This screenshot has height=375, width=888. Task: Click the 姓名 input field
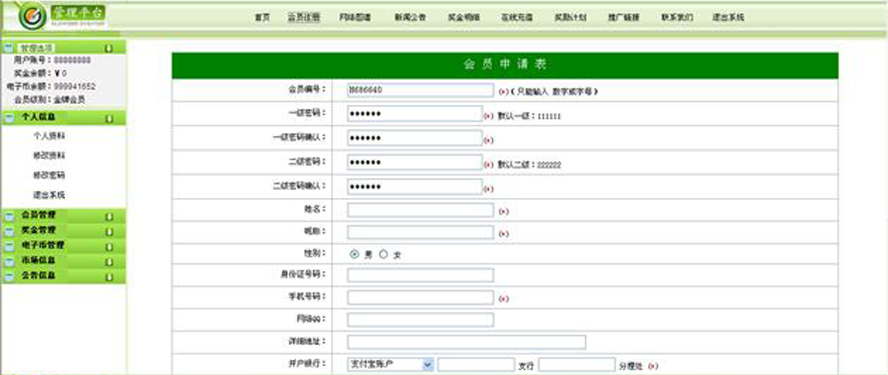pos(420,210)
